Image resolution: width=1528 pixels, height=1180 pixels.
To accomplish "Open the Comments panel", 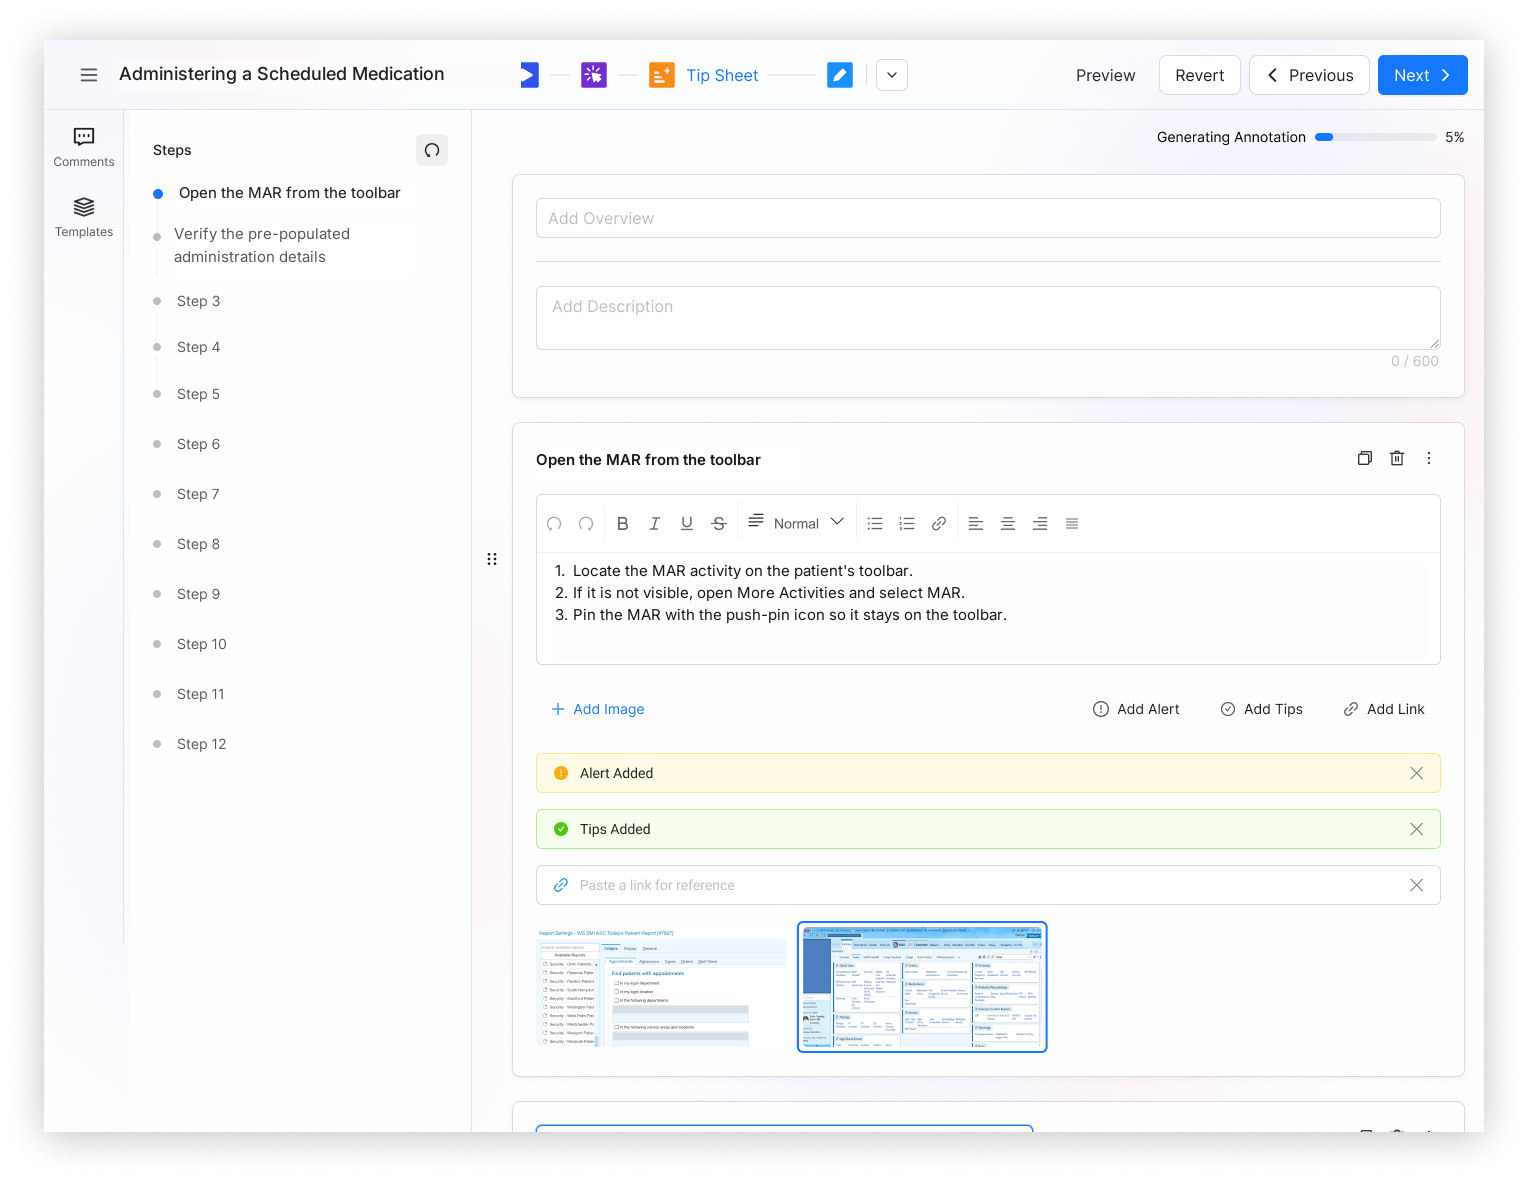I will pyautogui.click(x=84, y=147).
